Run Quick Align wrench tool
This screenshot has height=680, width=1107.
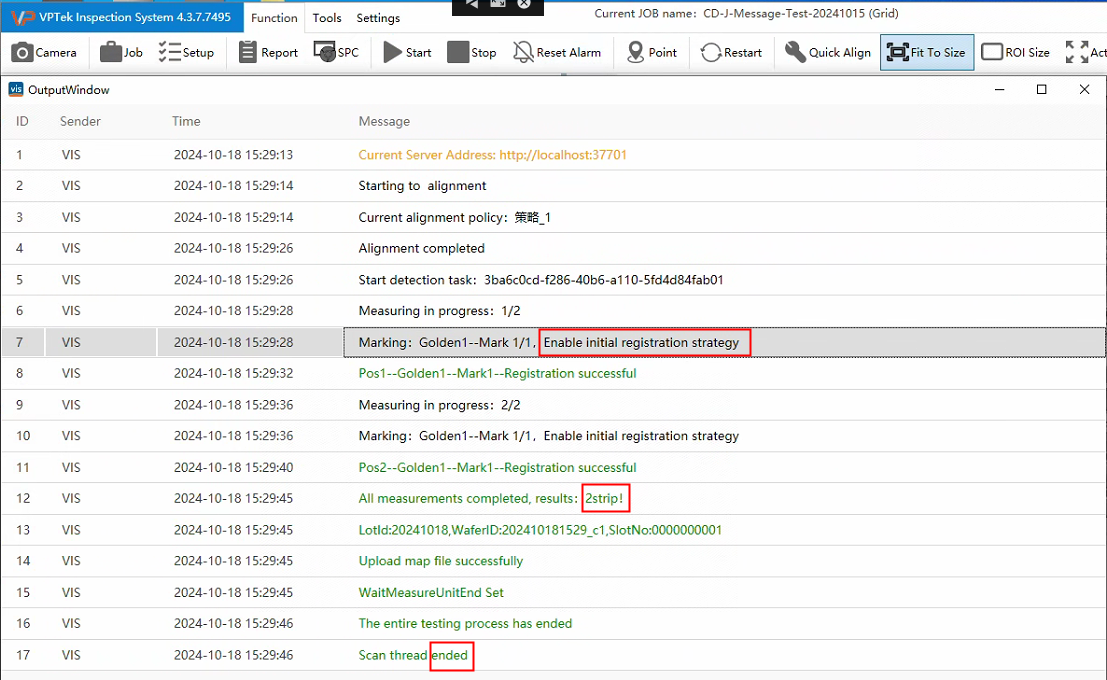click(828, 52)
